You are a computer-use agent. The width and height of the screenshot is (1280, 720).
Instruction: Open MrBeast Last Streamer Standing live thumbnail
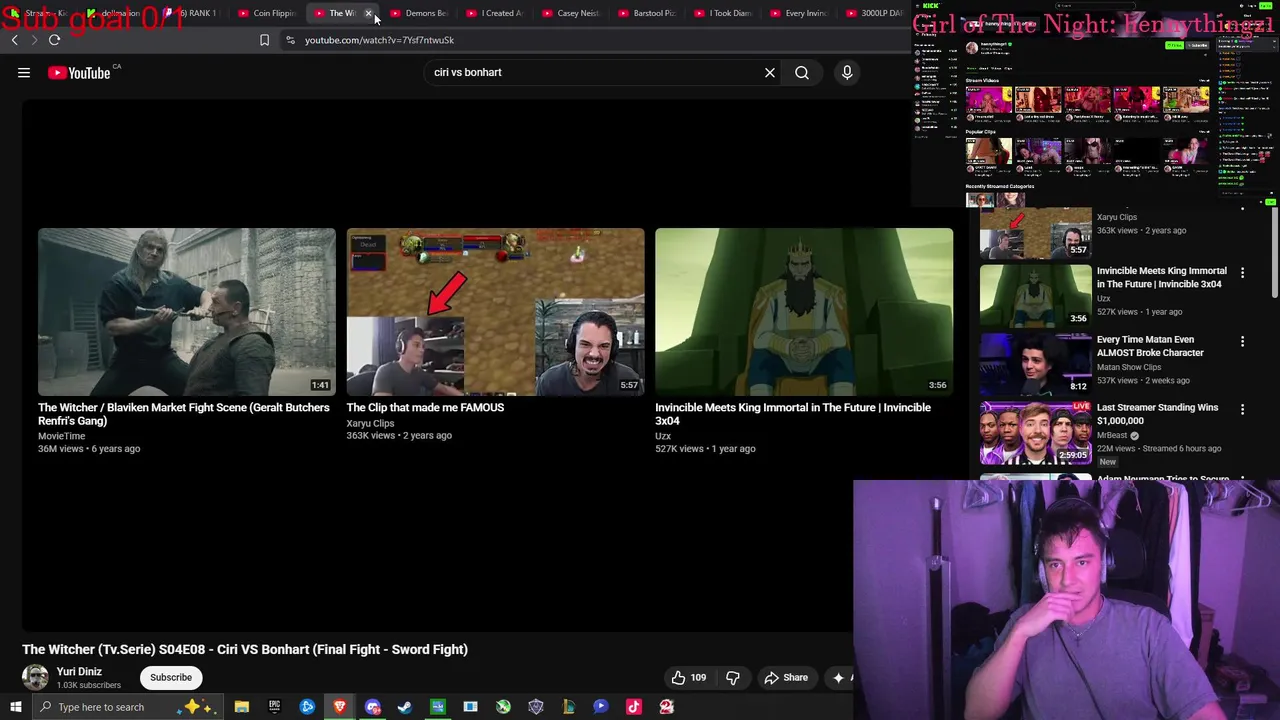point(1035,432)
